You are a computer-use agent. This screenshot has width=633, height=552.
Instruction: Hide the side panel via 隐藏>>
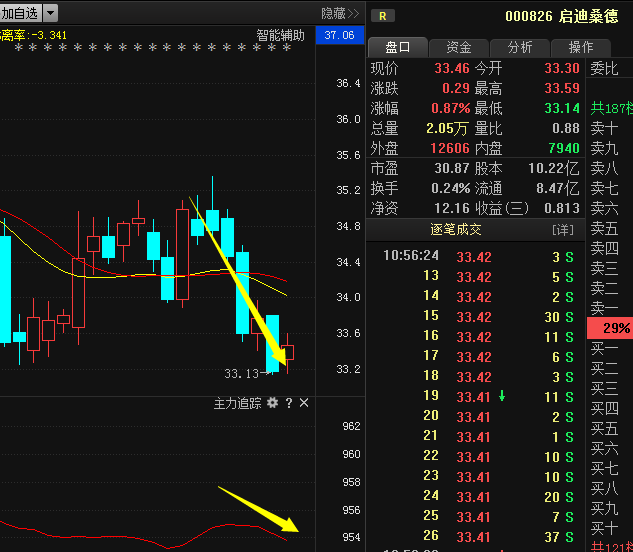click(x=340, y=14)
